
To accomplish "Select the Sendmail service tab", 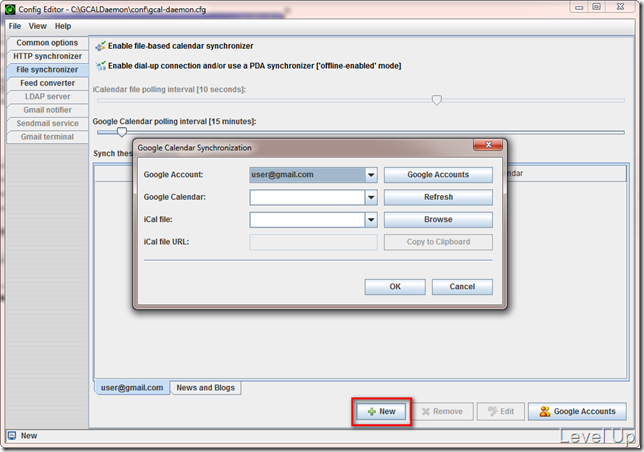I will 47,123.
